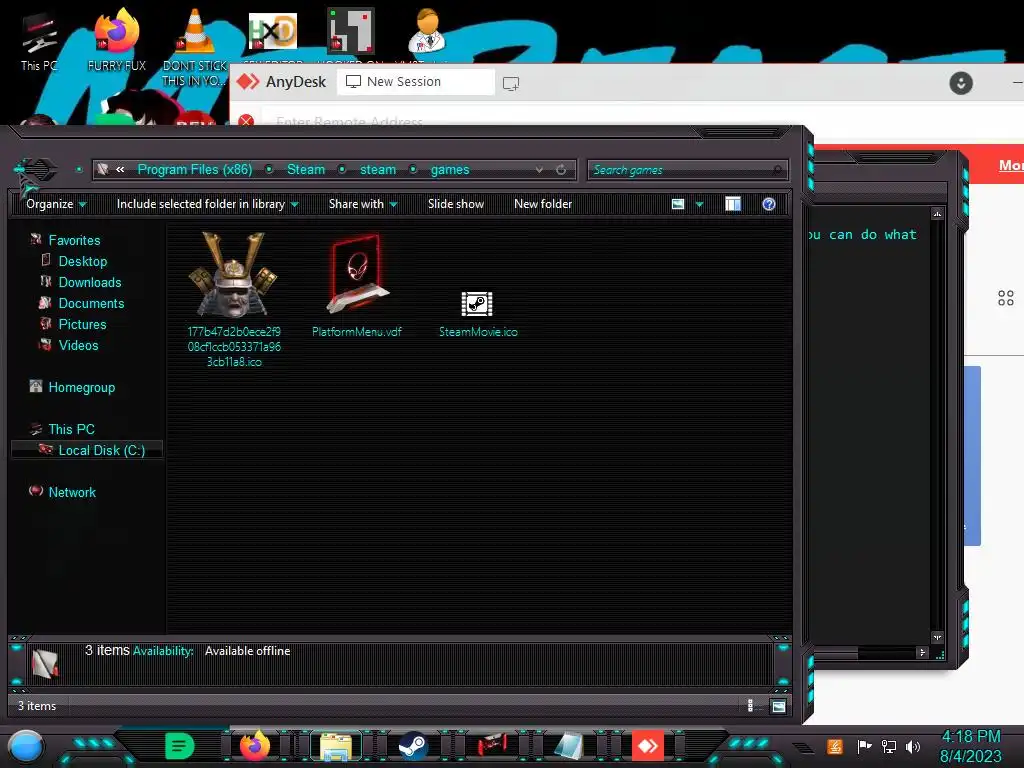This screenshot has height=768, width=1024.
Task: Open Documents in Favorites
Action: [x=91, y=303]
